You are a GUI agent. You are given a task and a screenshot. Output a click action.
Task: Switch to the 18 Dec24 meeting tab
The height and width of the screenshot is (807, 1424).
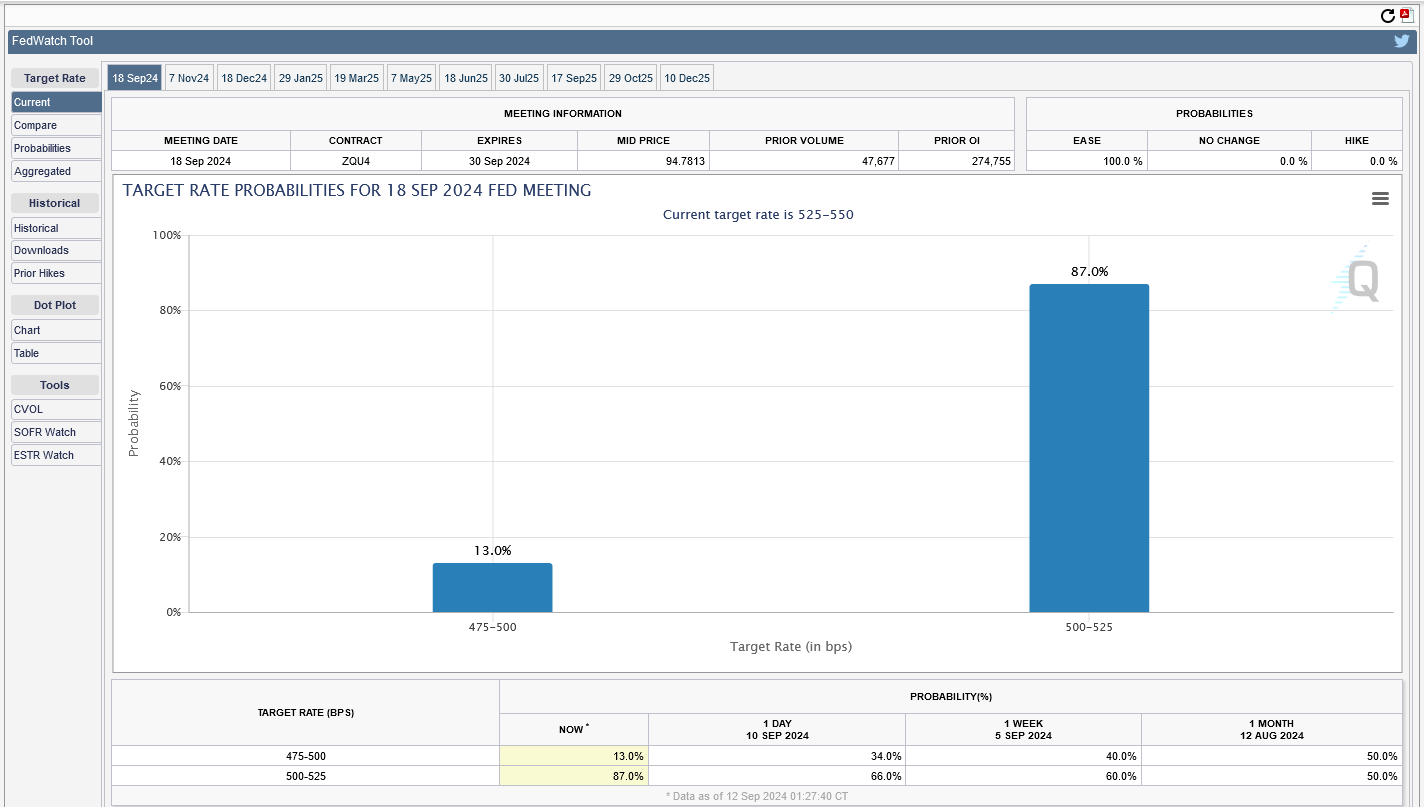click(x=244, y=78)
